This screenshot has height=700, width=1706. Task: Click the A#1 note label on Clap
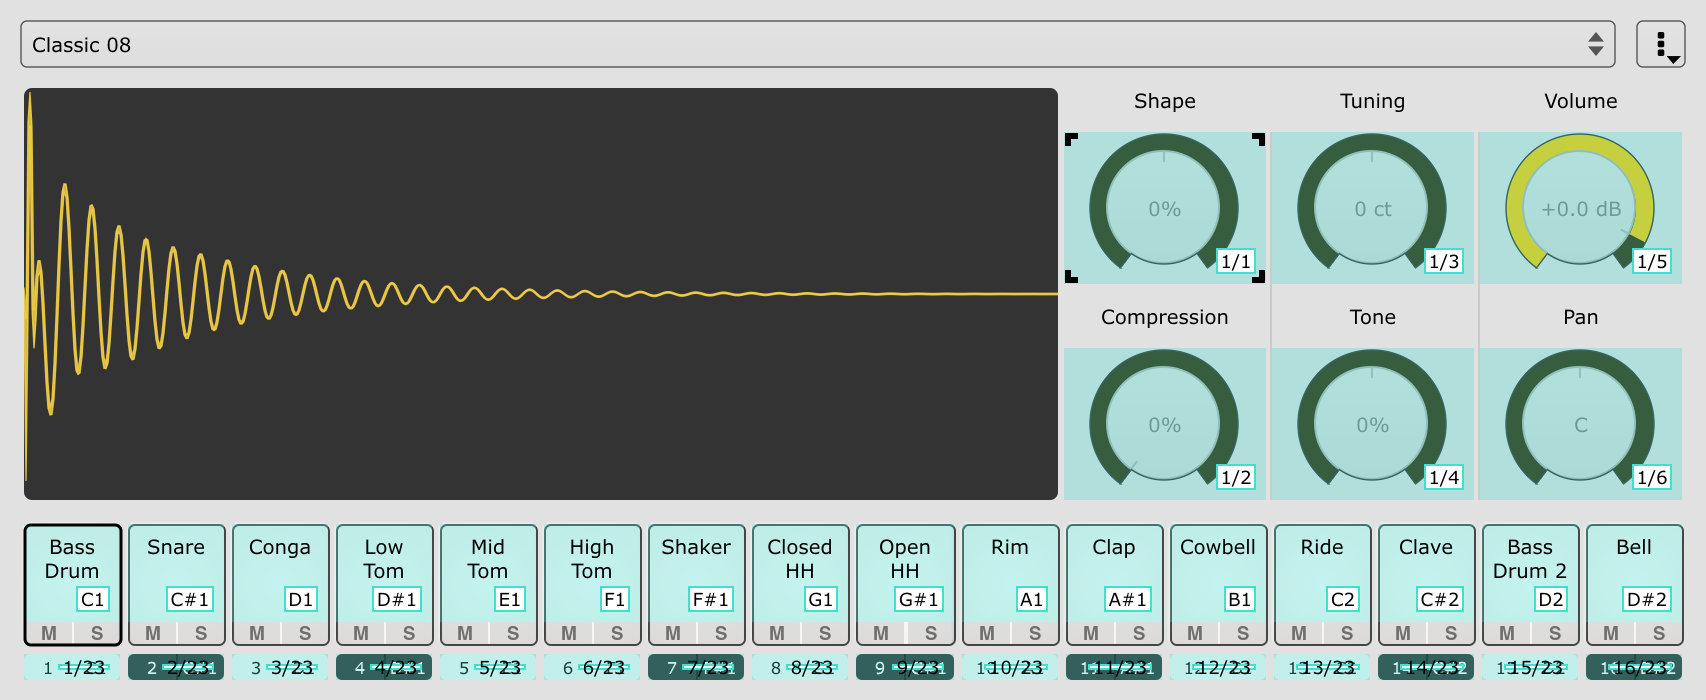1127,599
